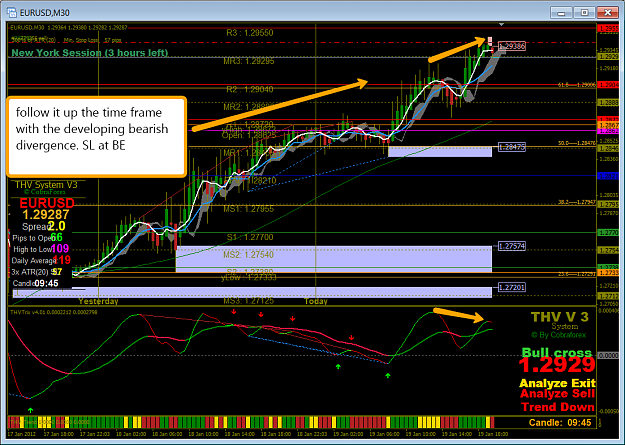Screen dimensions: 625x445
Task: Select the long lavender zone labeled 1.27201
Action: click(252, 292)
